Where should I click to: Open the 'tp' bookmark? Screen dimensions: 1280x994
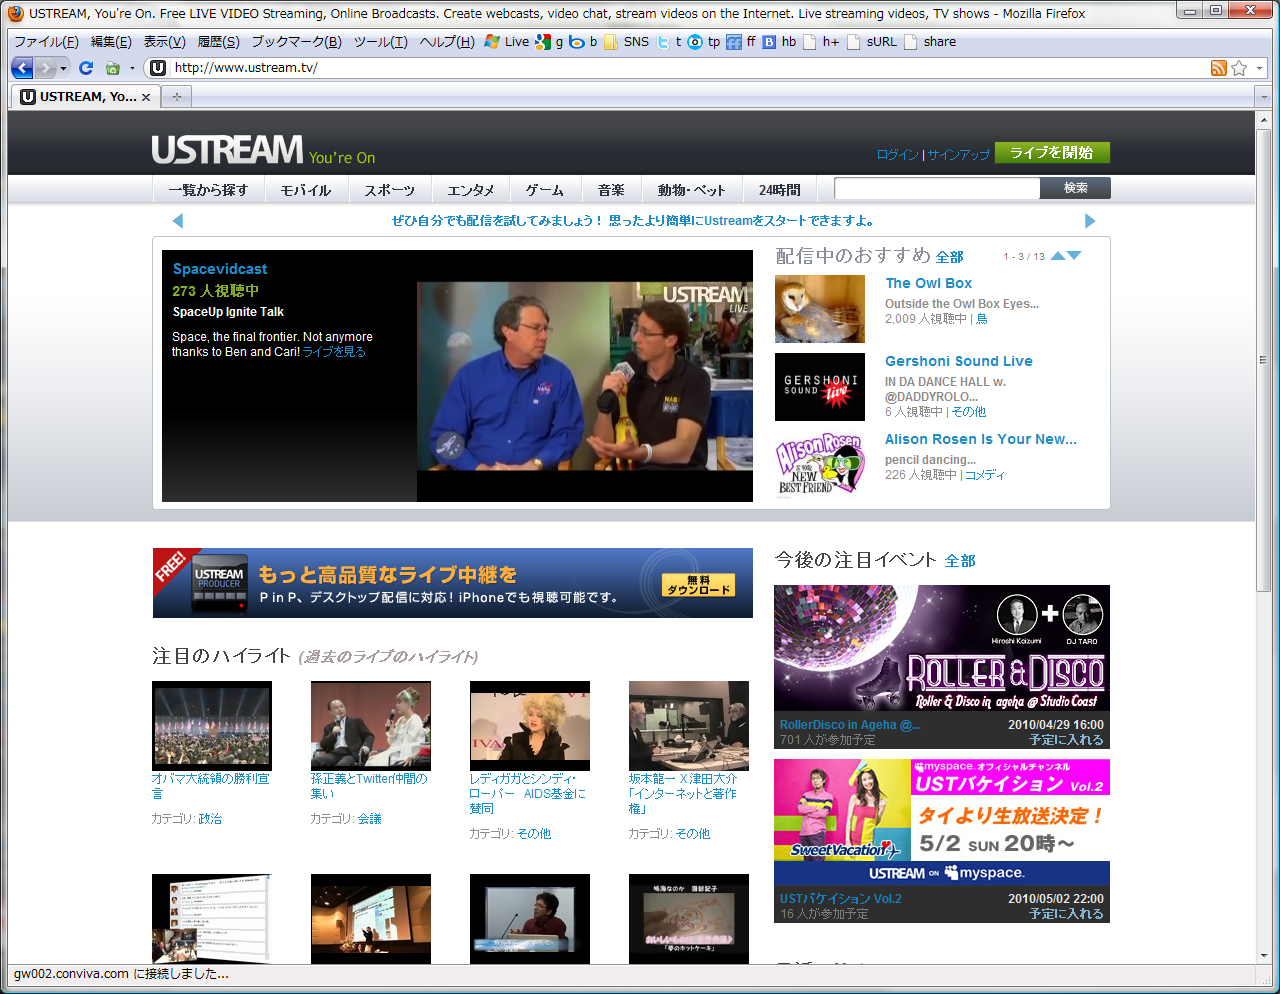click(x=704, y=42)
